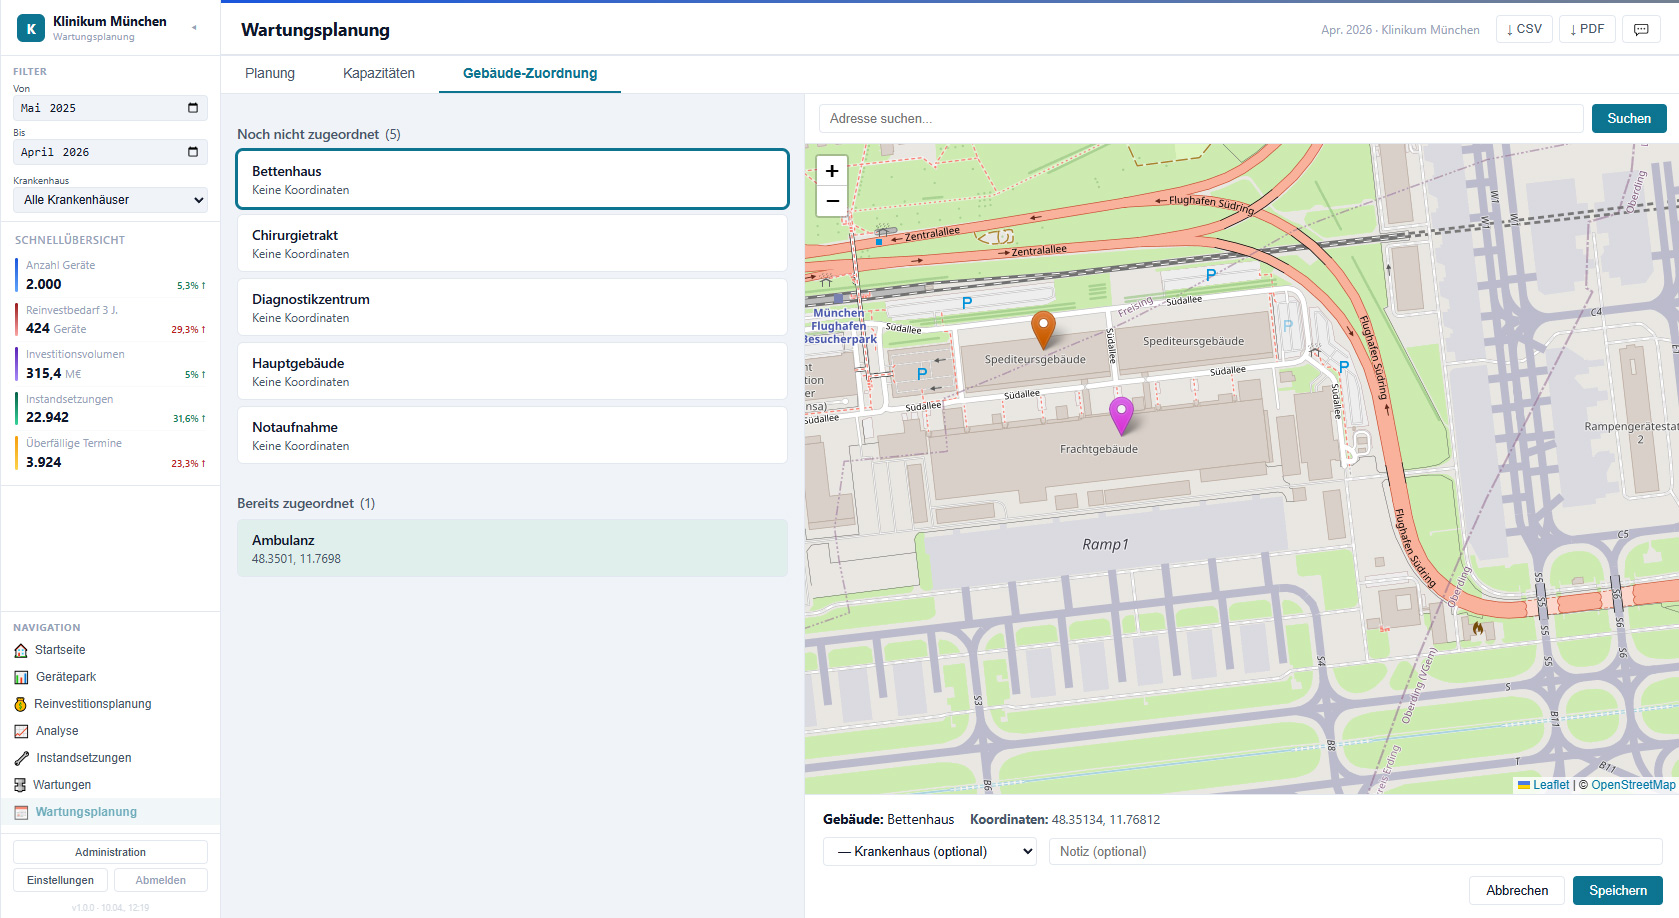Open the Krankenhaus (optional) dropdown
The height and width of the screenshot is (918, 1679).
(x=929, y=852)
